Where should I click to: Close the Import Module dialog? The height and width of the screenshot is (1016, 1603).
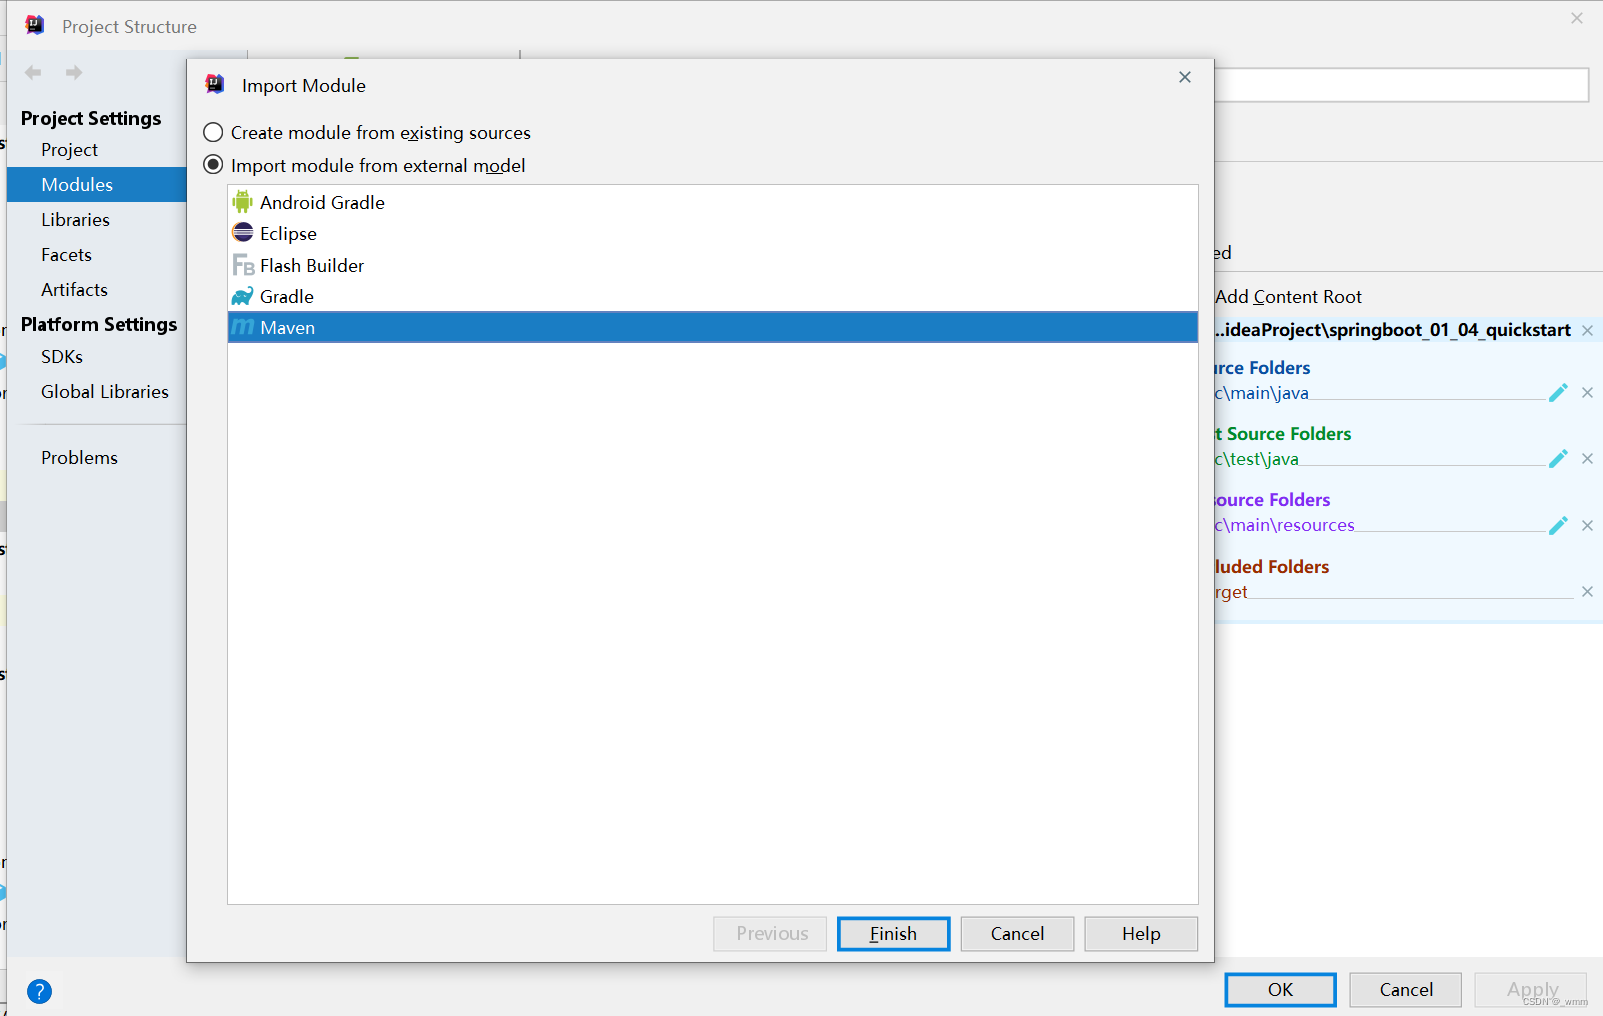[x=1185, y=77]
